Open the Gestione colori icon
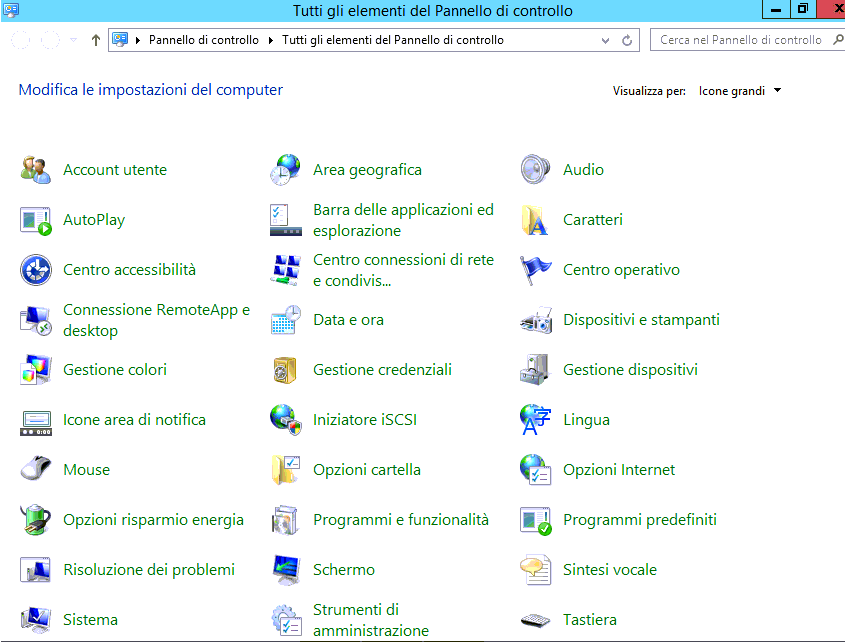The width and height of the screenshot is (845, 642). coord(36,370)
